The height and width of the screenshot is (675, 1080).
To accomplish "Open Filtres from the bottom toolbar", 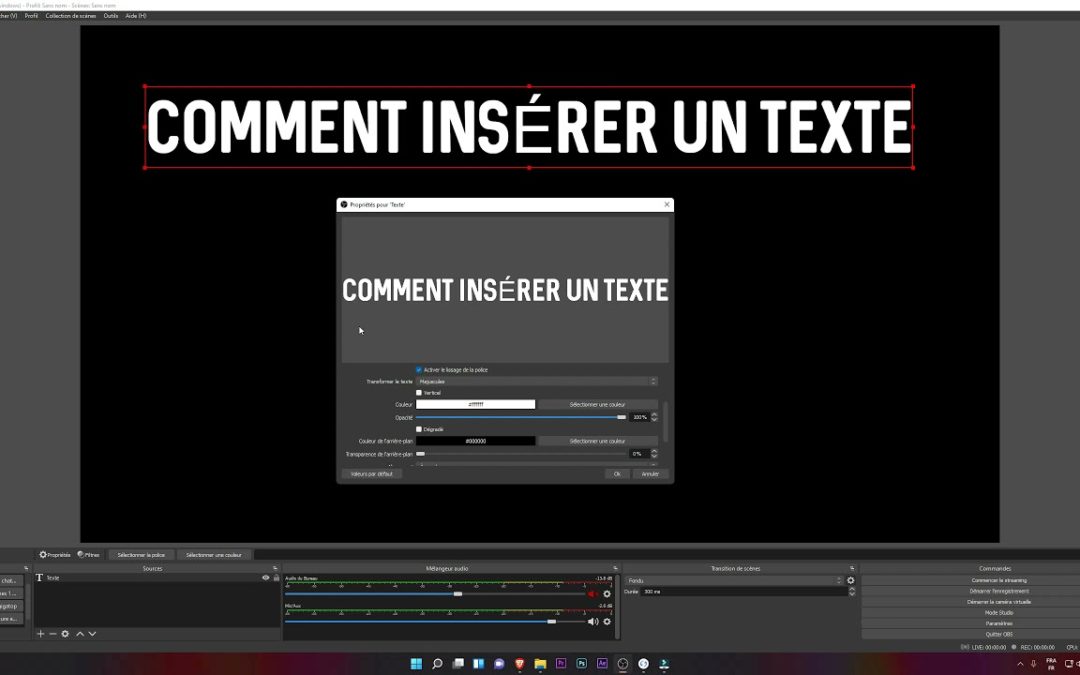I will (87, 553).
